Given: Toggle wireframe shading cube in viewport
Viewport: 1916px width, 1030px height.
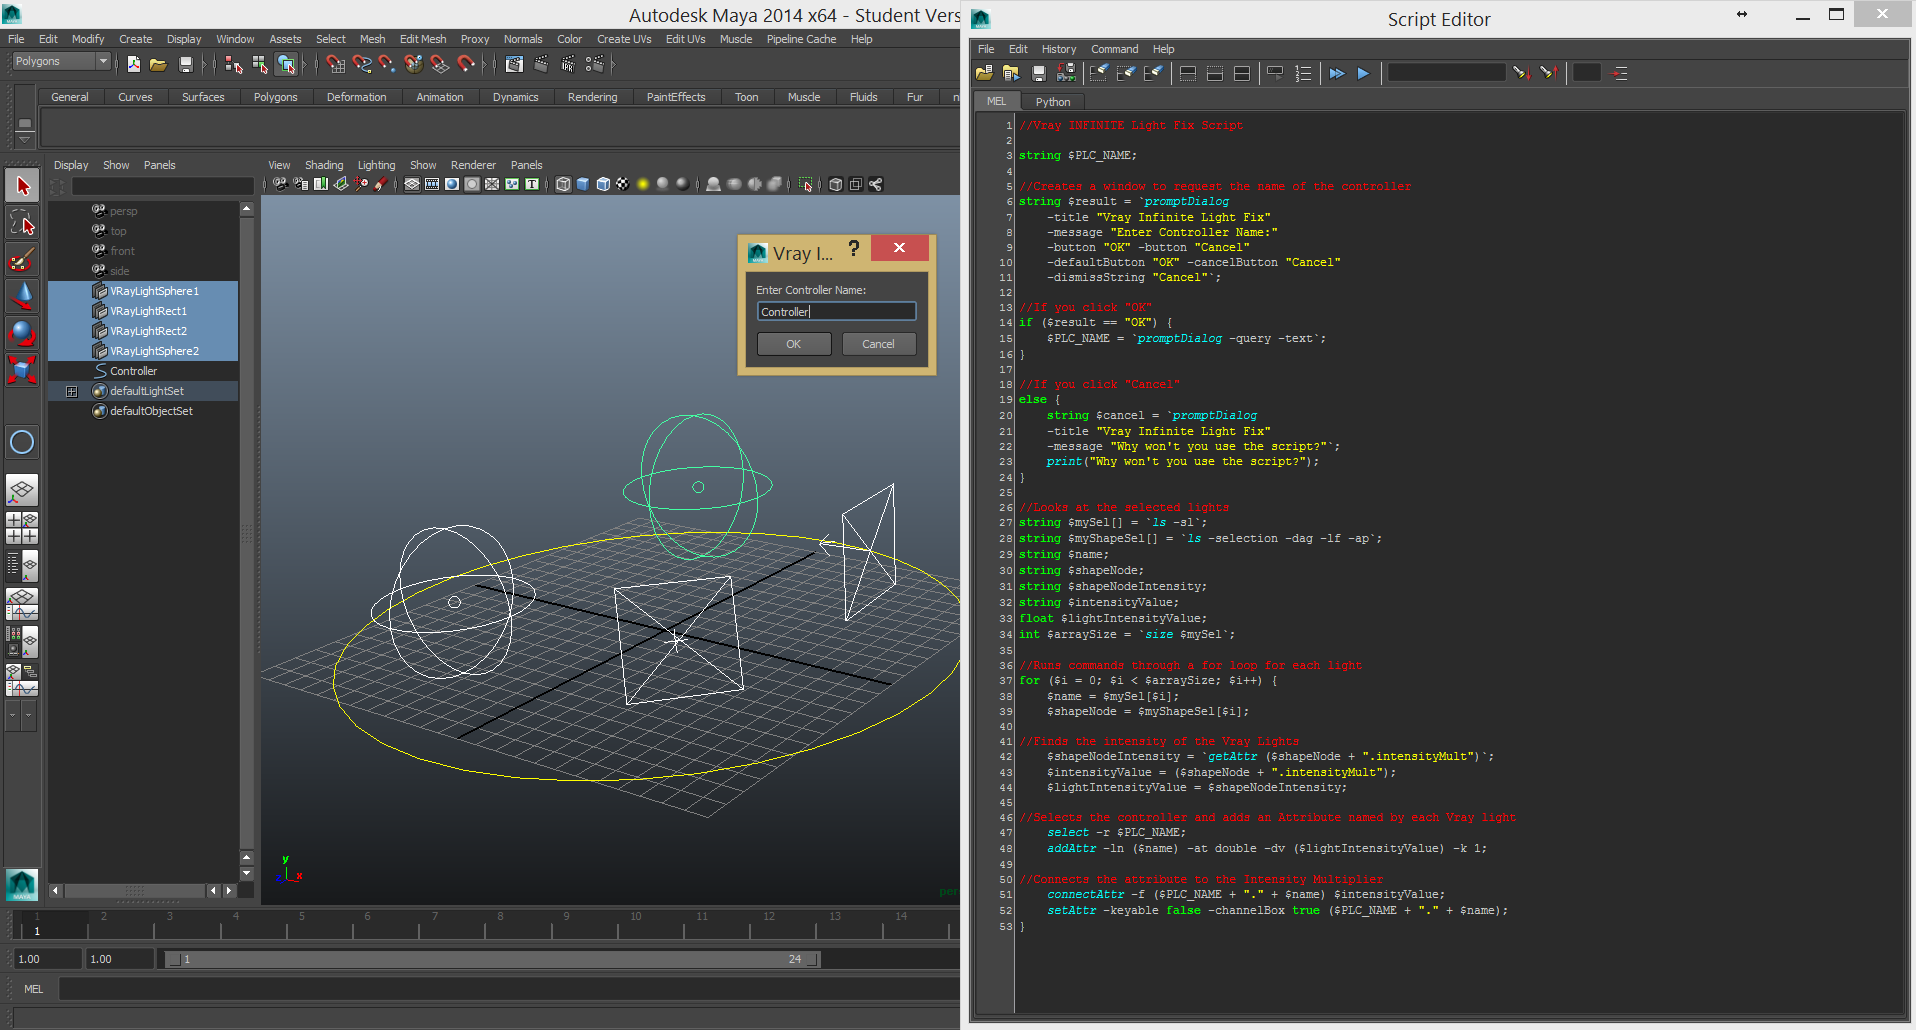Looking at the screenshot, I should 563,184.
